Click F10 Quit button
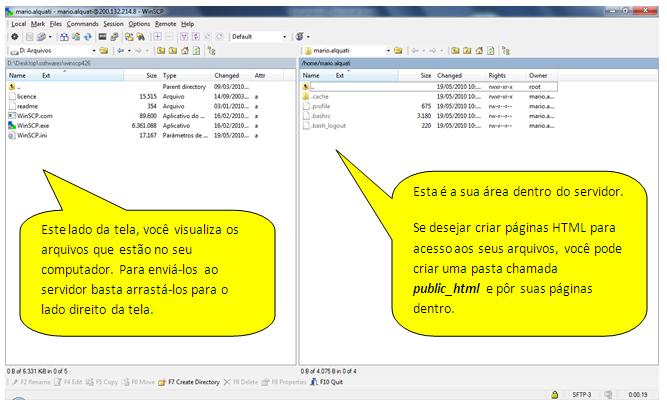This screenshot has height=411, width=667. tap(327, 382)
